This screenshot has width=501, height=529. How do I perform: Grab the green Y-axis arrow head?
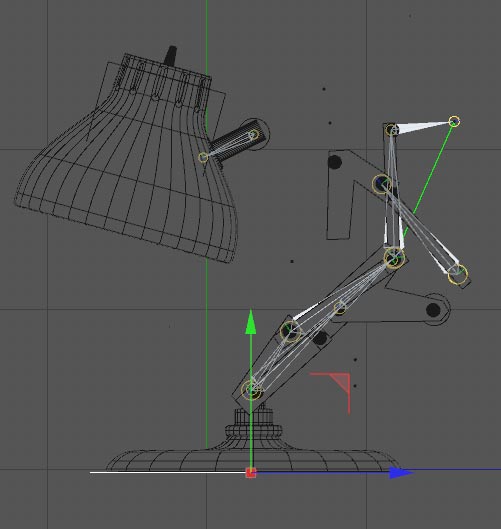pyautogui.click(x=250, y=322)
